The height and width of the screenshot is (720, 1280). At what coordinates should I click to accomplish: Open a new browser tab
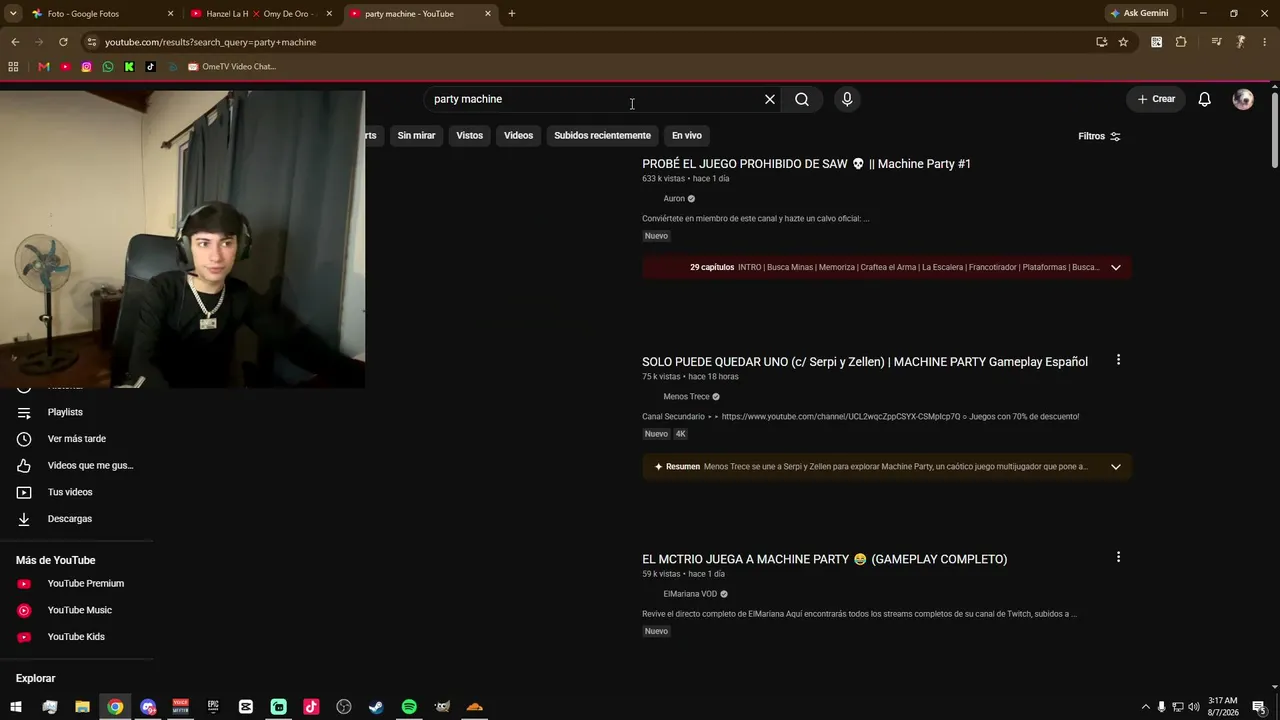tap(511, 14)
